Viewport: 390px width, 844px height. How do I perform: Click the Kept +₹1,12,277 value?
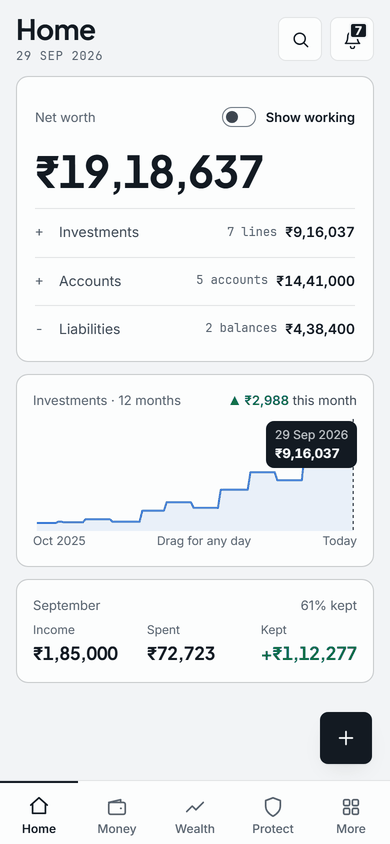pos(309,654)
